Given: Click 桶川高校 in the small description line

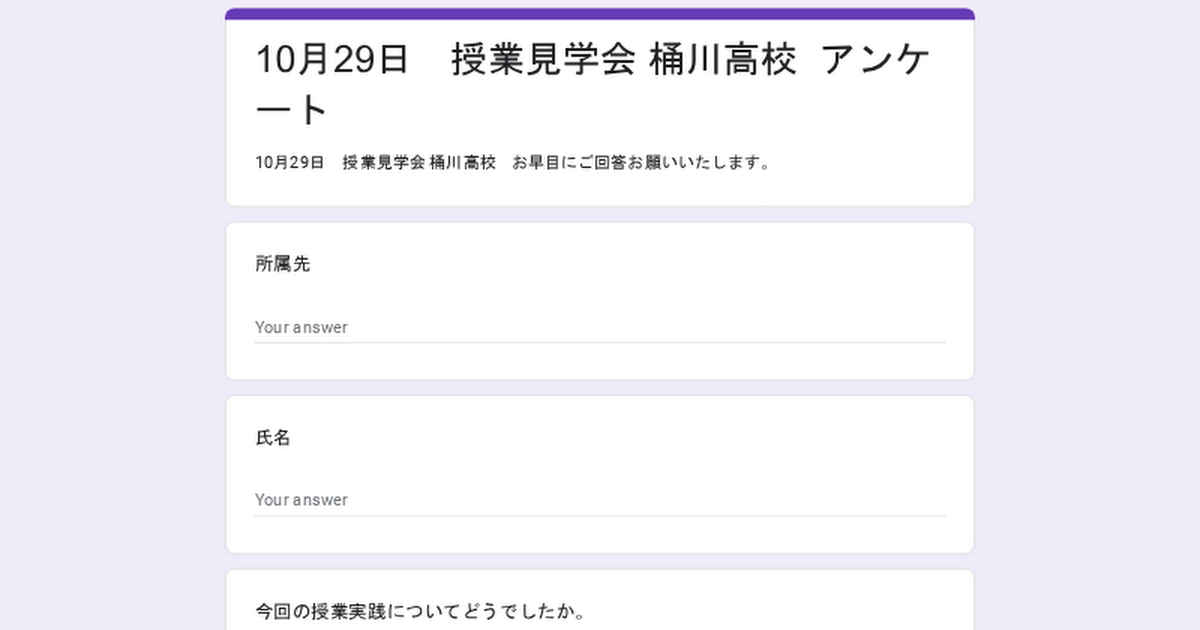Looking at the screenshot, I should click(463, 163).
